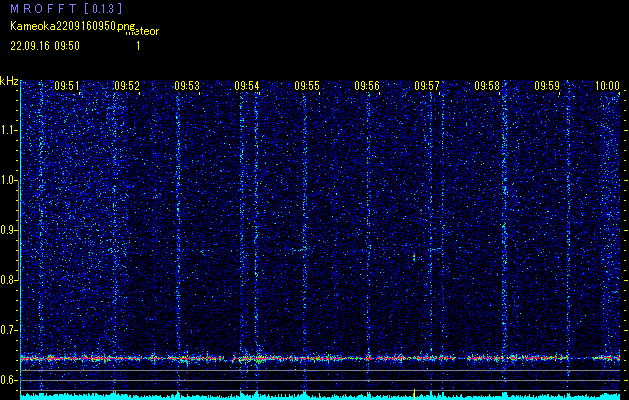
Task: Click the 0.7 kHz axis label
Action: 9,330
